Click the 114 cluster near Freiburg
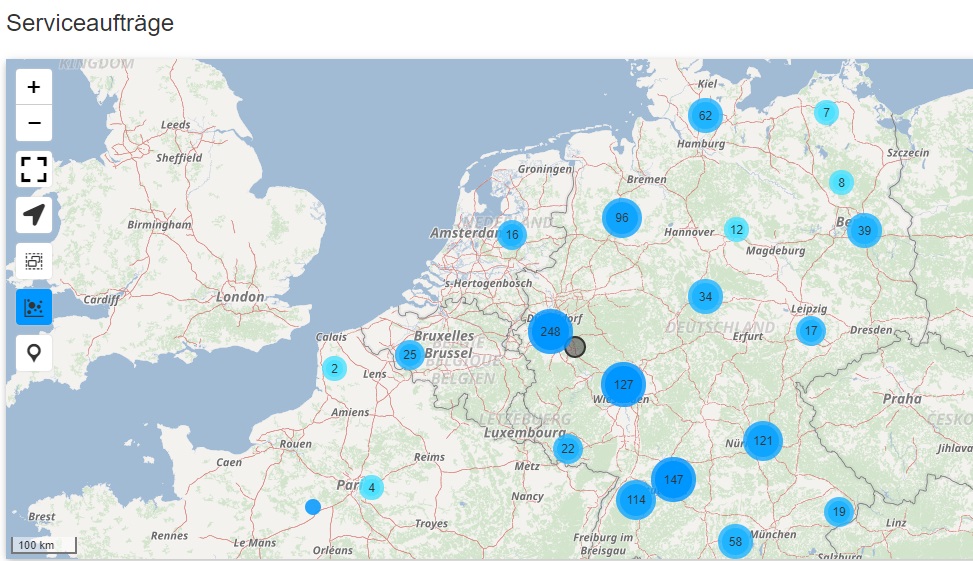The height and width of the screenshot is (561, 973). coord(636,499)
